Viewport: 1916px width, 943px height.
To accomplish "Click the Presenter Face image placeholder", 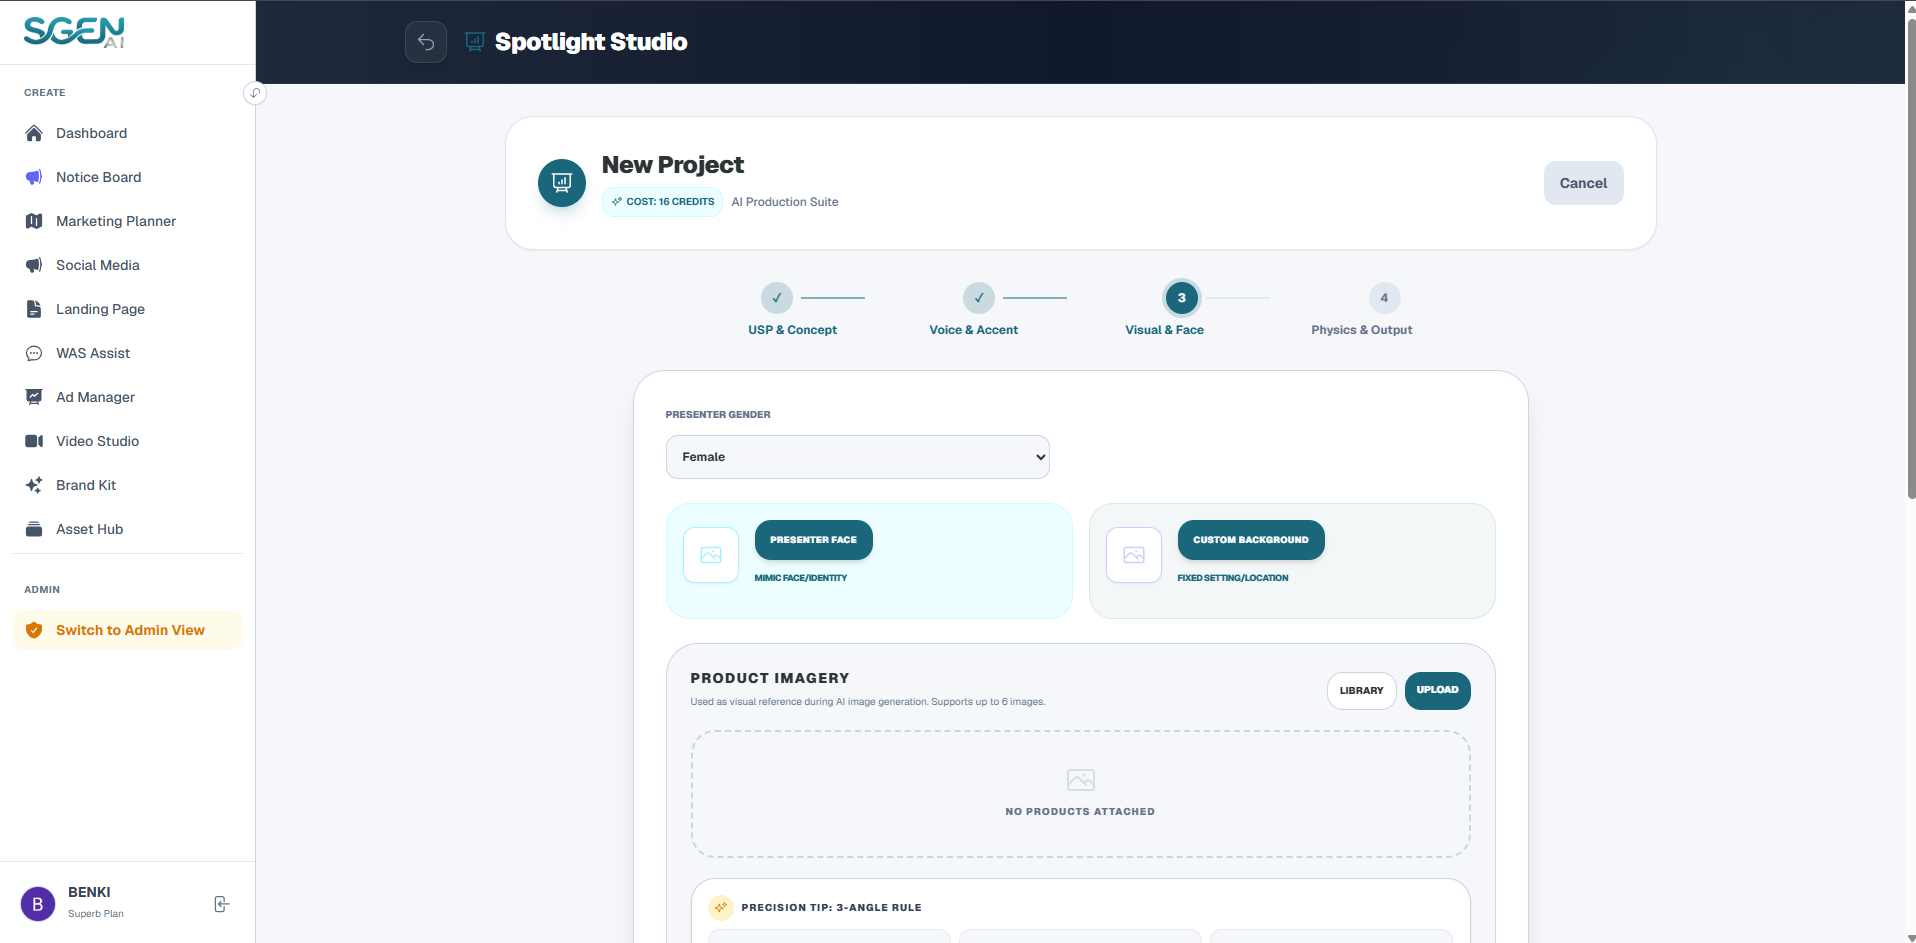I will tap(711, 555).
